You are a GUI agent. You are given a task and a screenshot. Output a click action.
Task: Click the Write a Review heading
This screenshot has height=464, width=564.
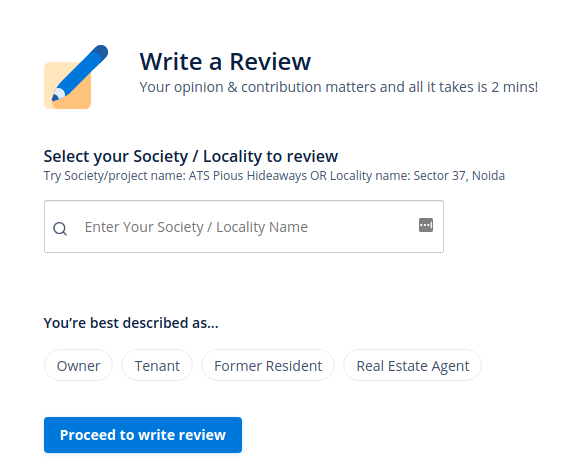[225, 62]
